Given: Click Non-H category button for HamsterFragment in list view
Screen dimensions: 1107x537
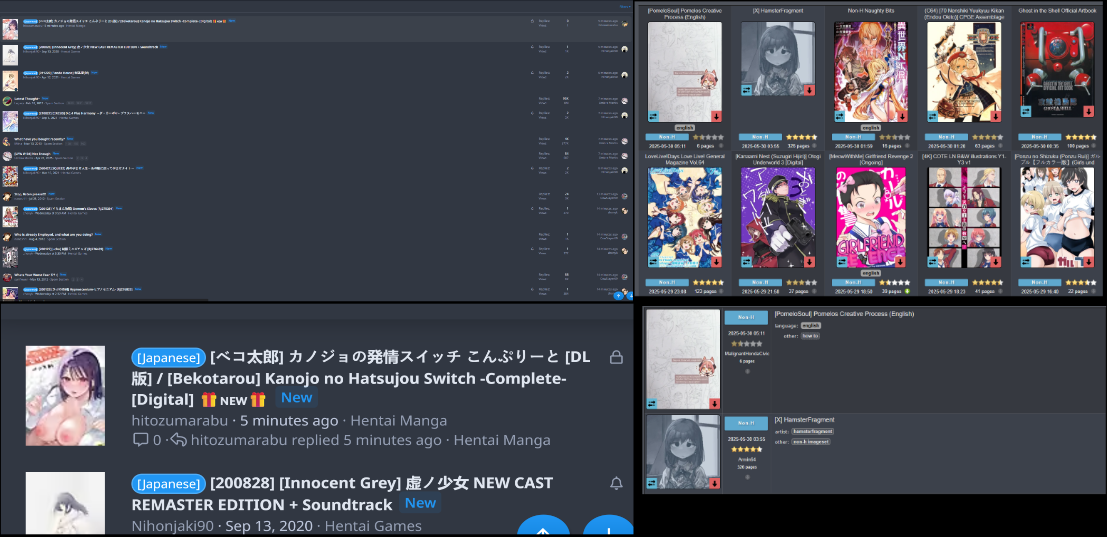Looking at the screenshot, I should tap(746, 423).
